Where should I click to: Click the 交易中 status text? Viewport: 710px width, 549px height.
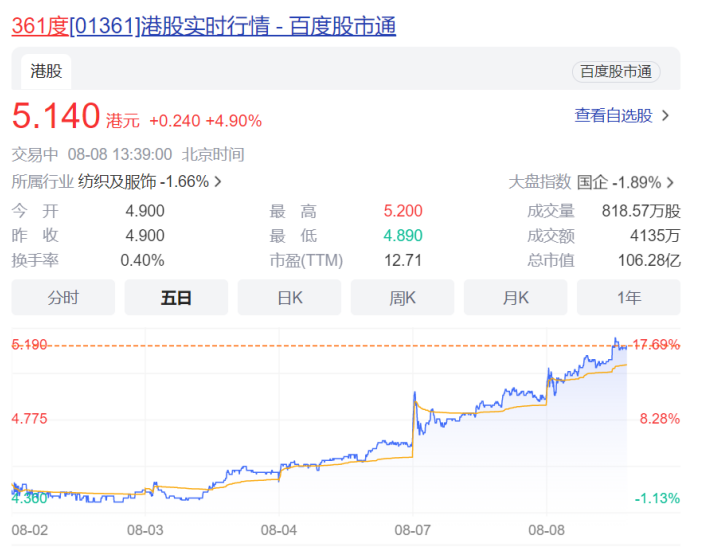click(35, 154)
